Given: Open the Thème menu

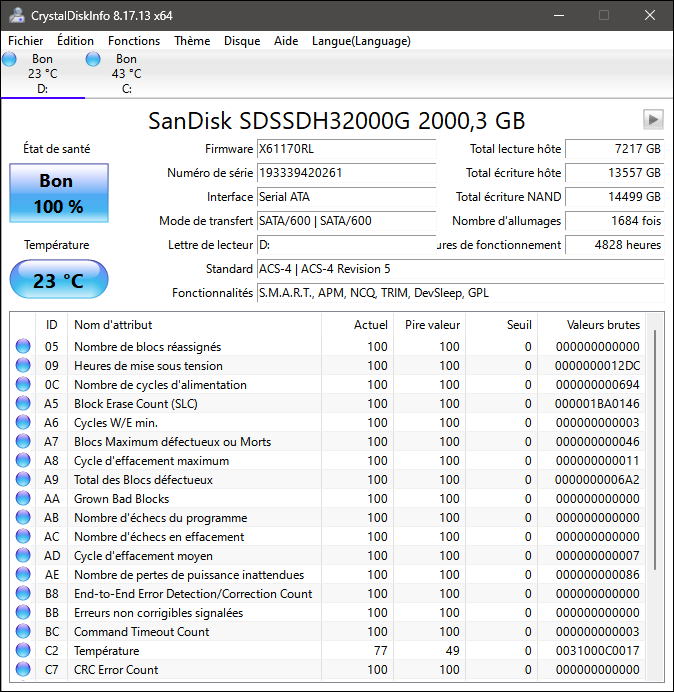Looking at the screenshot, I should coord(192,41).
